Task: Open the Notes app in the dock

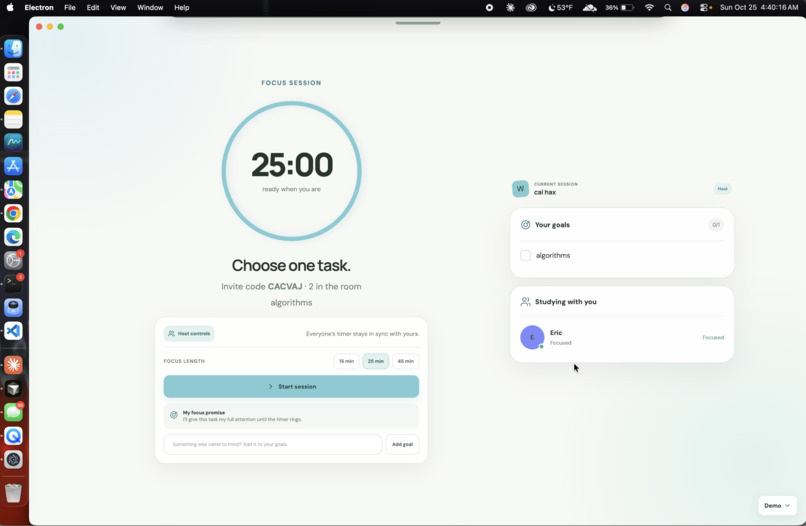Action: [x=13, y=119]
